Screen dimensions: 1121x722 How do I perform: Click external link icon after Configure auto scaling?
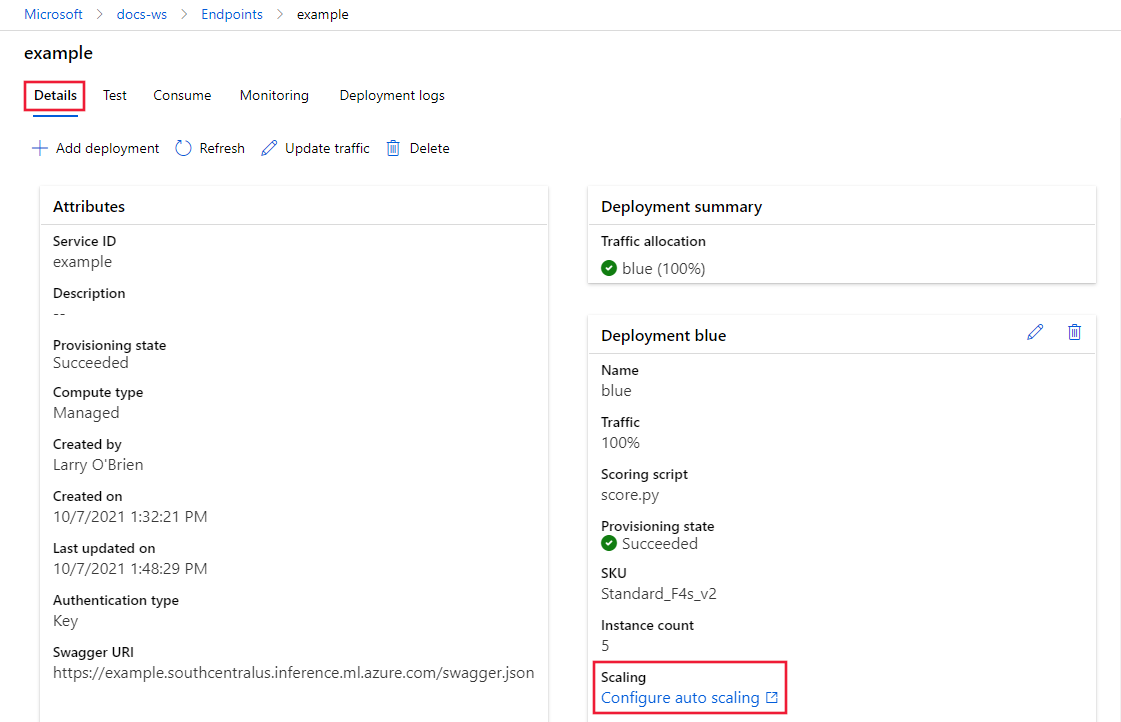[x=771, y=698]
